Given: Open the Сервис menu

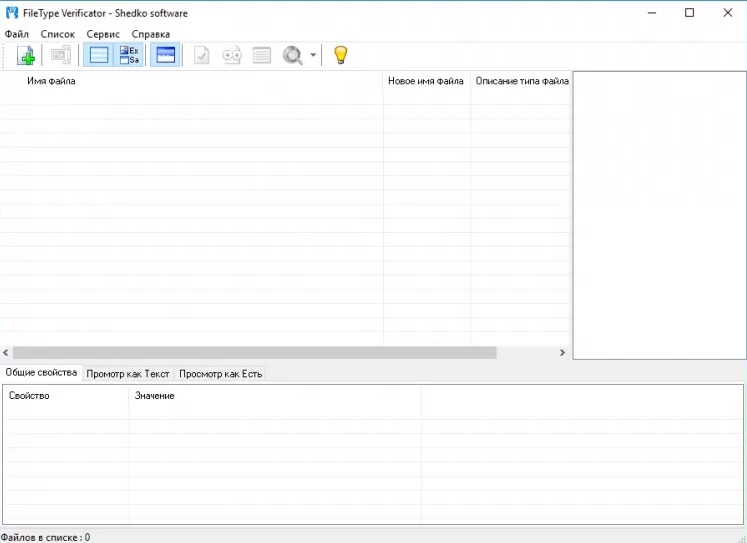Looking at the screenshot, I should click(x=103, y=34).
